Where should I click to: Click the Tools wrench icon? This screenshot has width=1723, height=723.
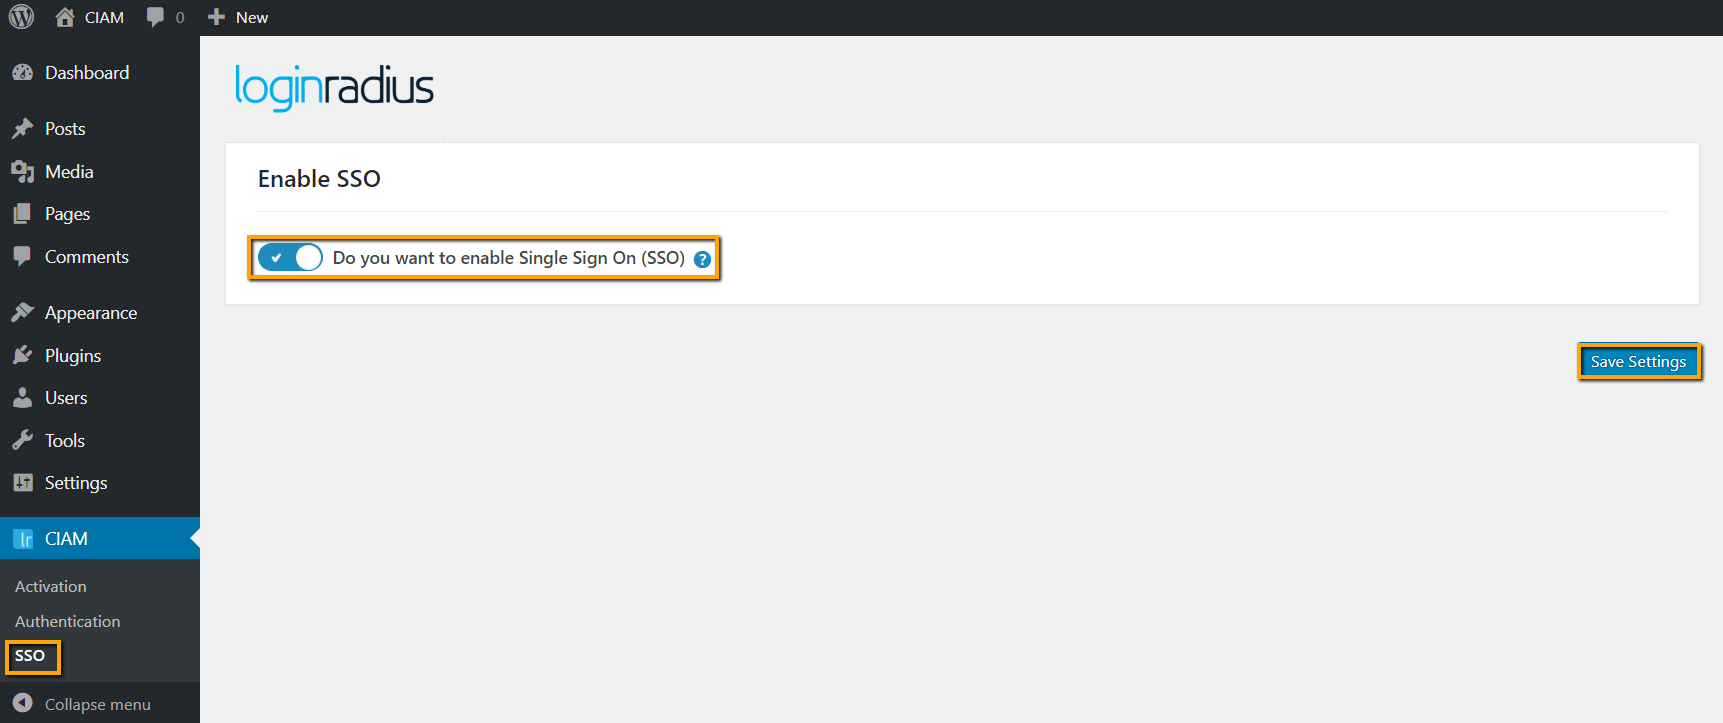pos(22,441)
